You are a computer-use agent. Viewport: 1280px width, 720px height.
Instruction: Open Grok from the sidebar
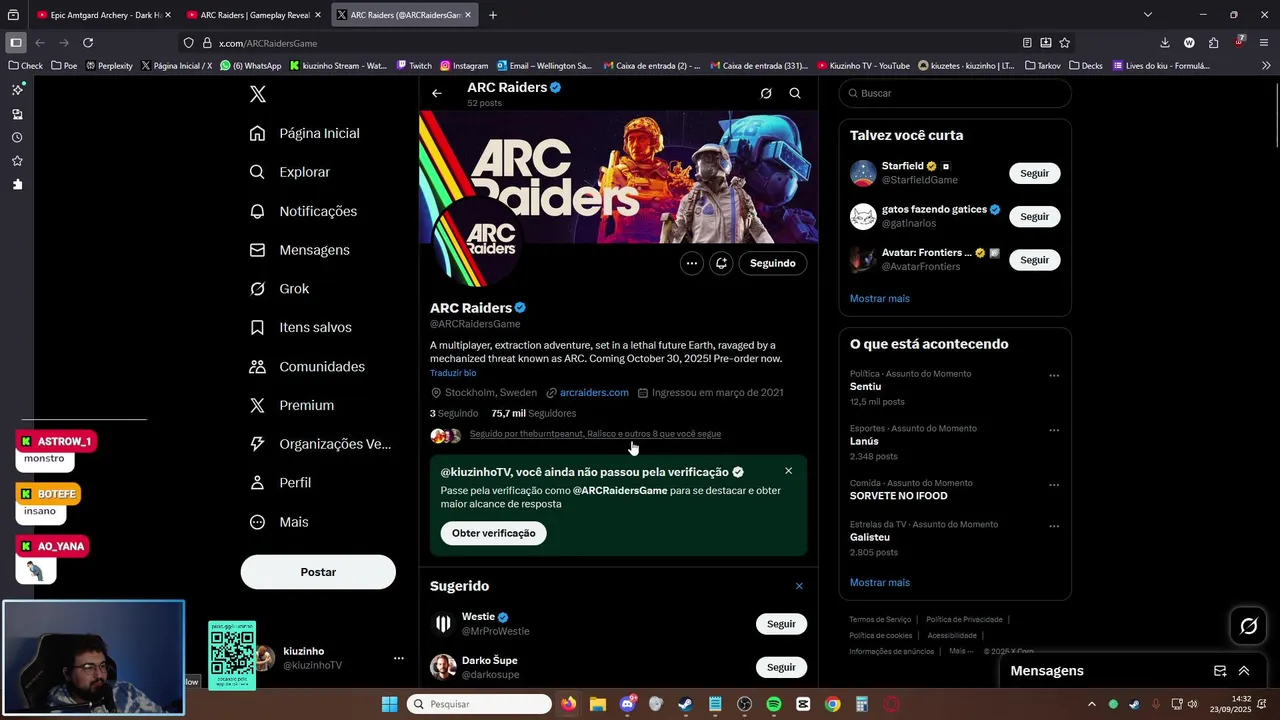pyautogui.click(x=279, y=289)
